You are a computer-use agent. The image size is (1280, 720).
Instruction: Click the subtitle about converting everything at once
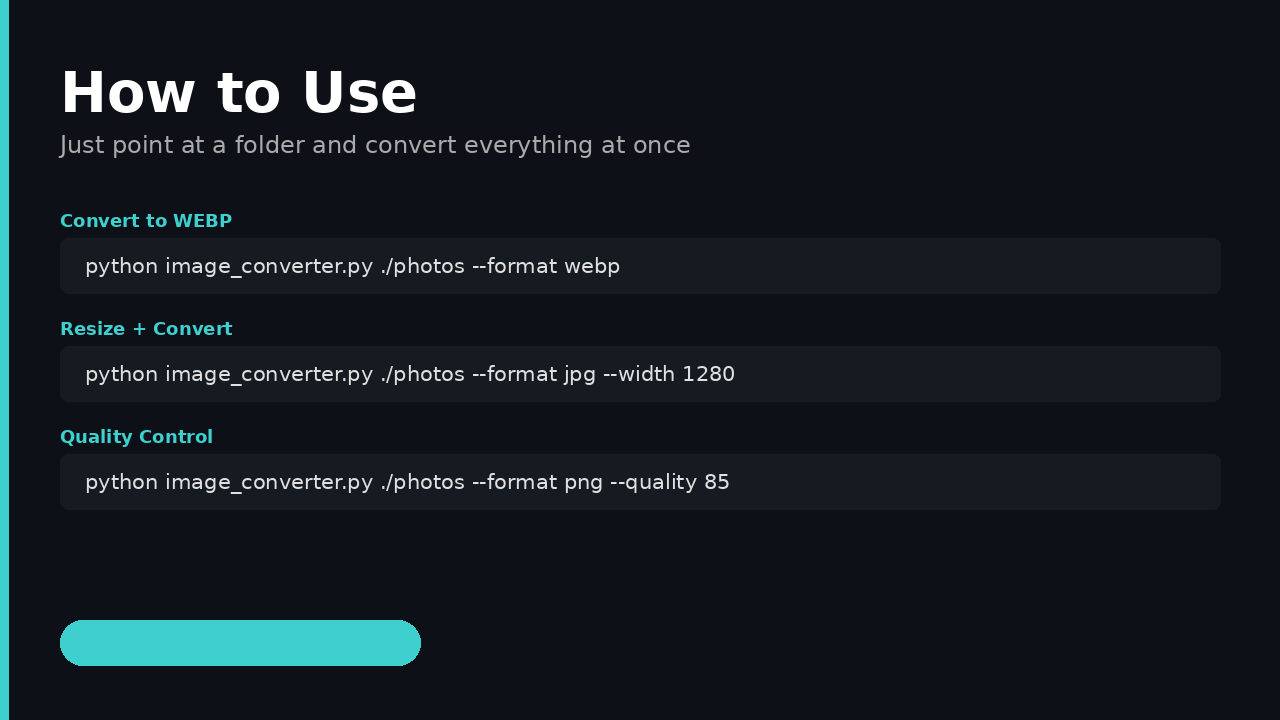pyautogui.click(x=376, y=145)
